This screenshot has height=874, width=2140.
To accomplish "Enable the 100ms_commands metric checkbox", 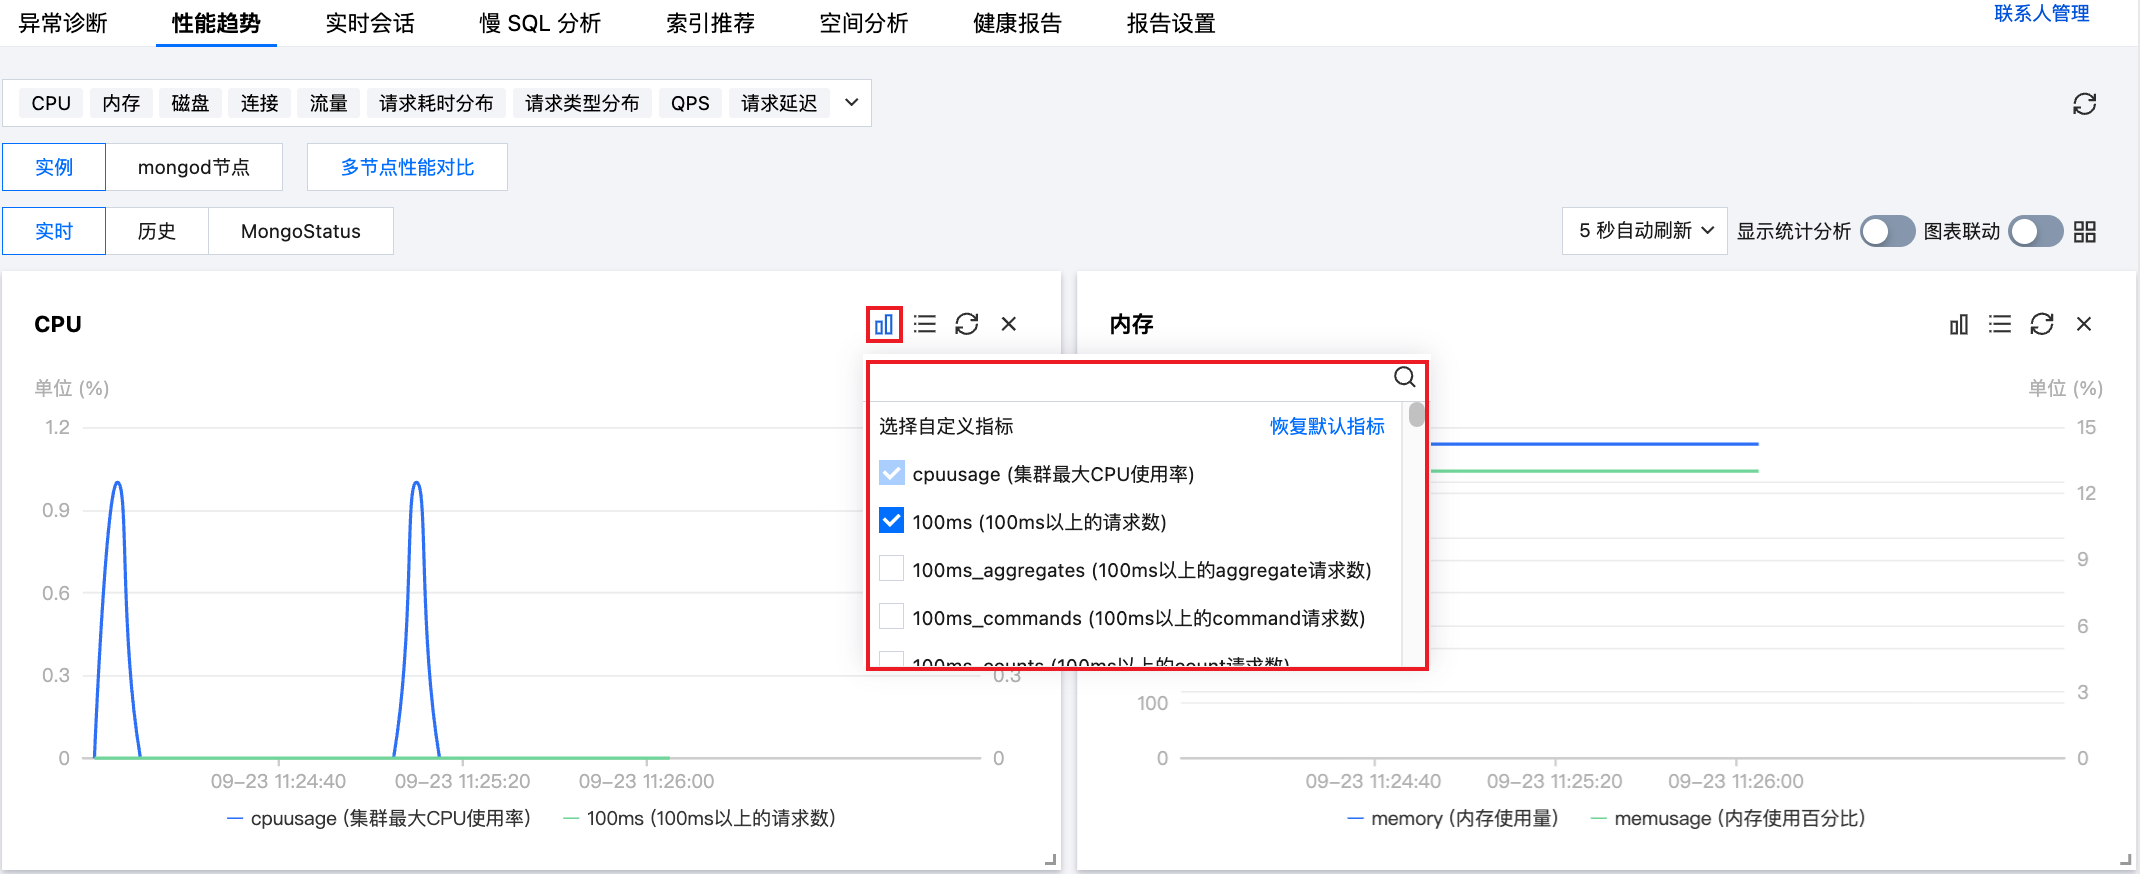I will pyautogui.click(x=891, y=617).
